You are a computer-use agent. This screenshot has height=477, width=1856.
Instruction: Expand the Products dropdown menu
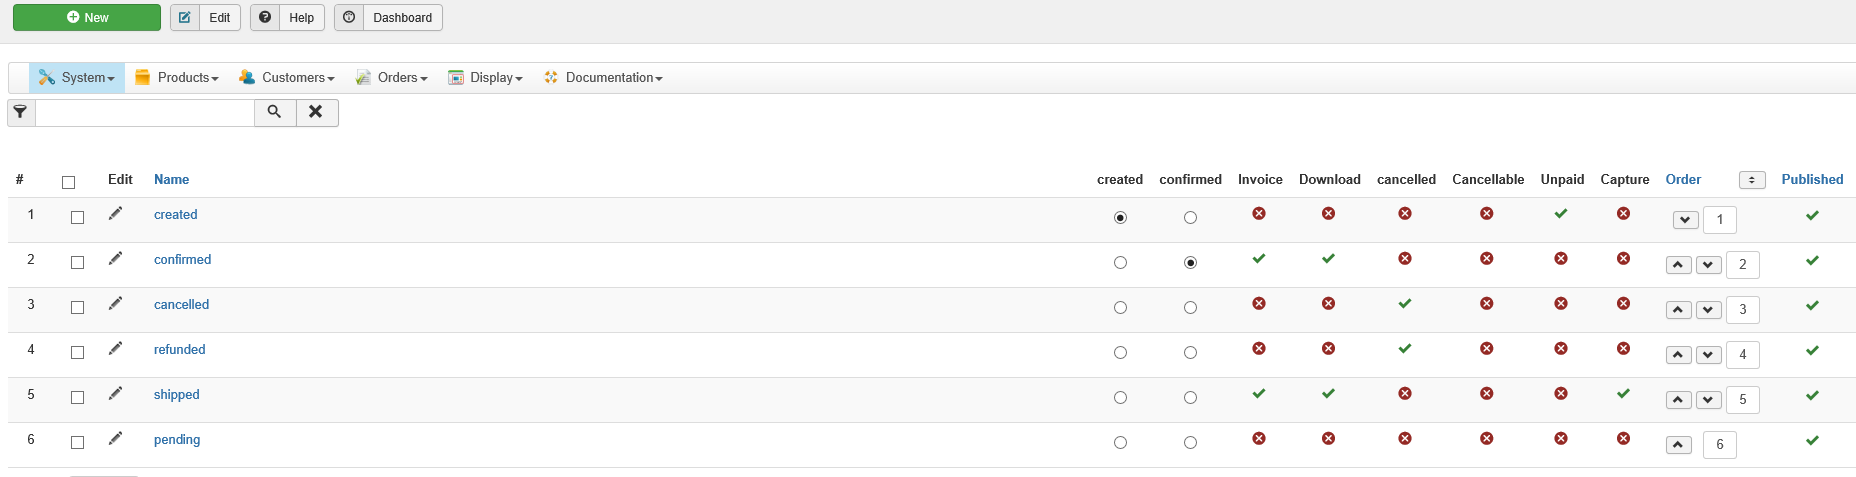(x=177, y=78)
